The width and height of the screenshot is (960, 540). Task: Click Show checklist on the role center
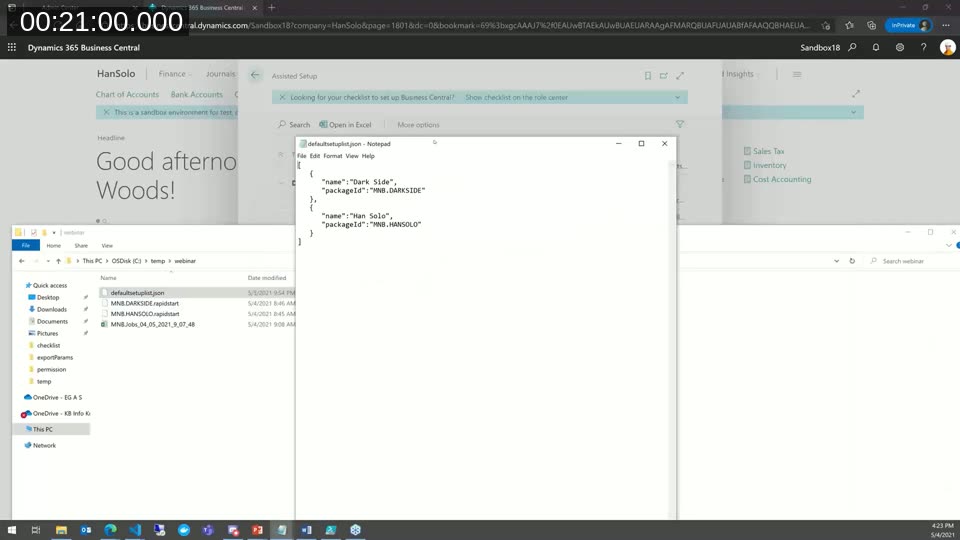click(x=516, y=97)
